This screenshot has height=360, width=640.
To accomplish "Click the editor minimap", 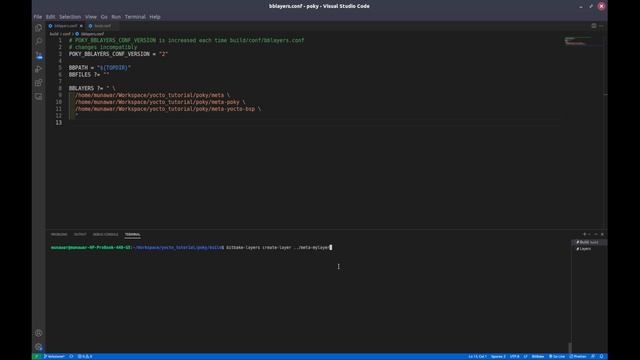I will click(x=583, y=40).
